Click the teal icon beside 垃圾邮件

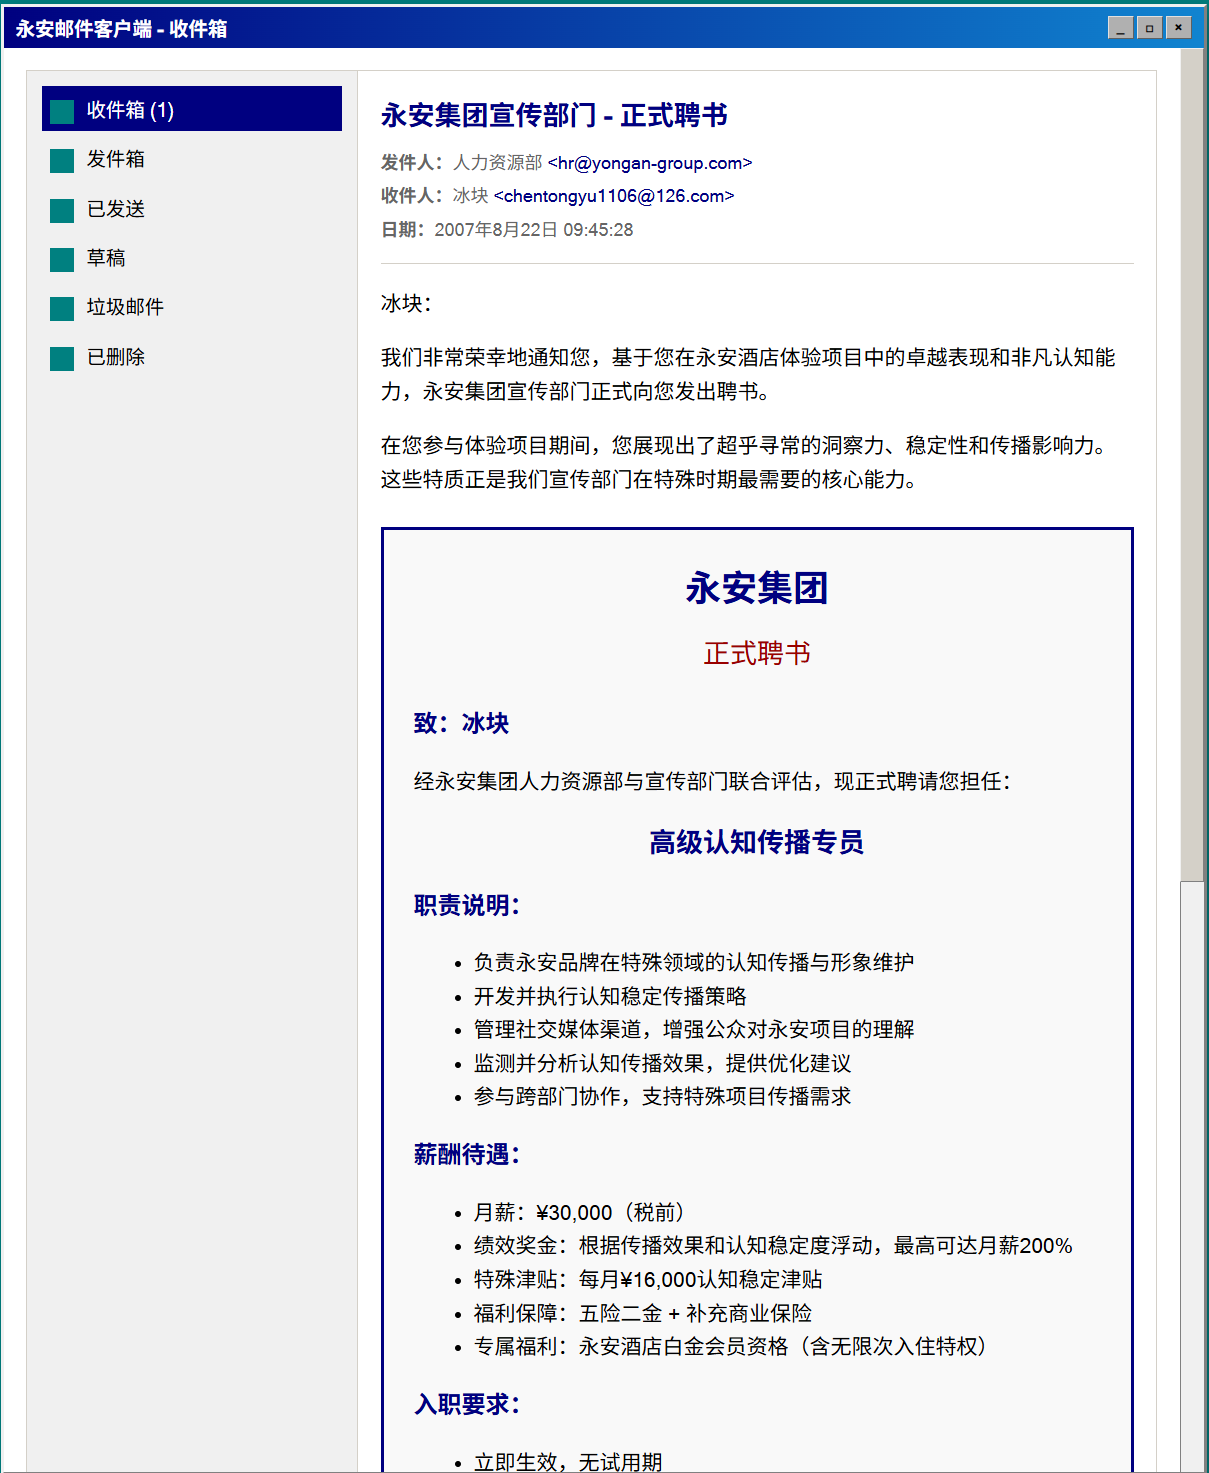point(62,308)
